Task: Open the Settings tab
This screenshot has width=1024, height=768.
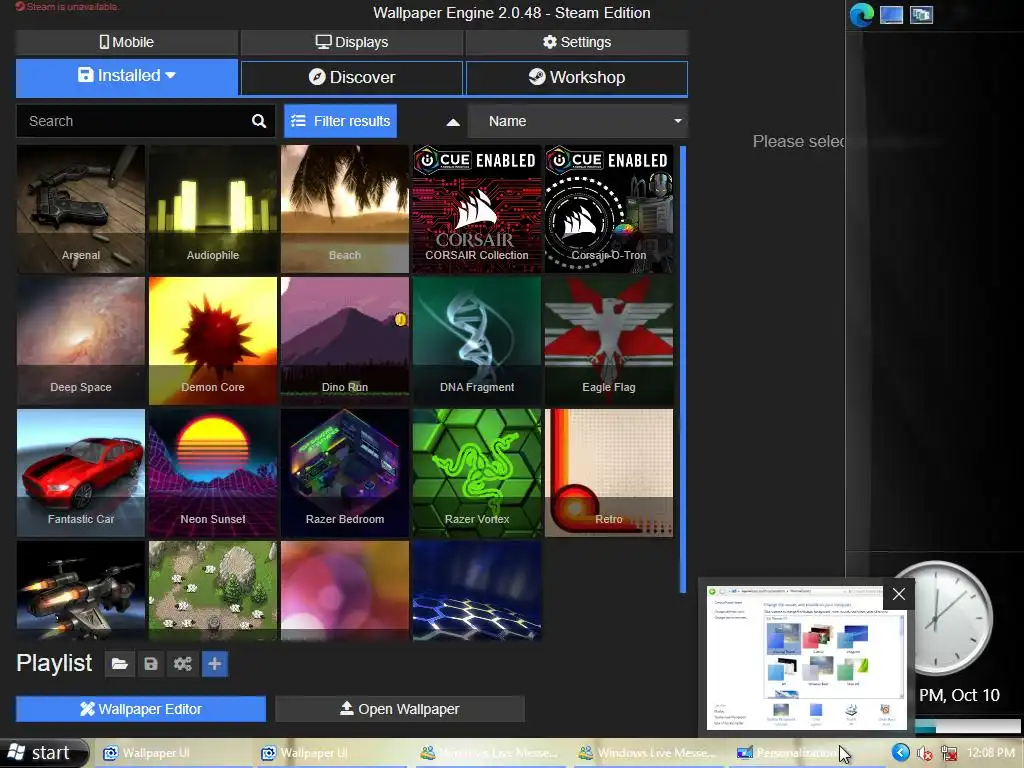Action: [577, 42]
